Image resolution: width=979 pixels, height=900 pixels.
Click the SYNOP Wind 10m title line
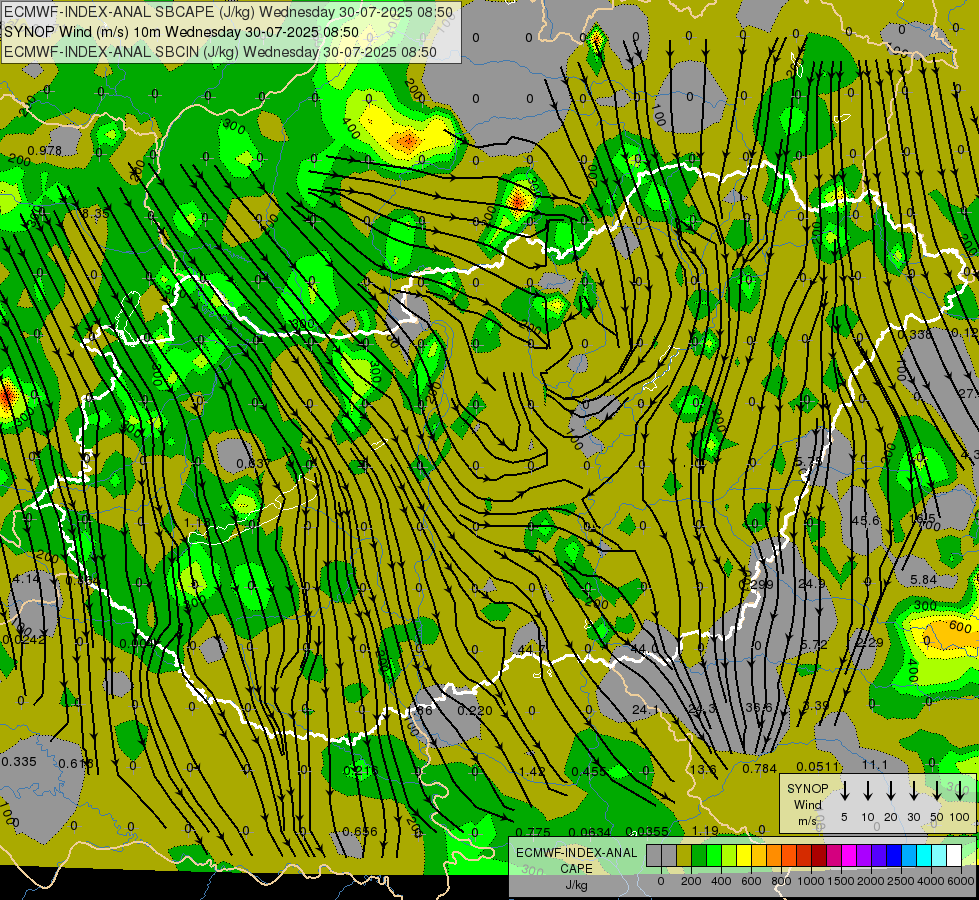pyautogui.click(x=181, y=32)
